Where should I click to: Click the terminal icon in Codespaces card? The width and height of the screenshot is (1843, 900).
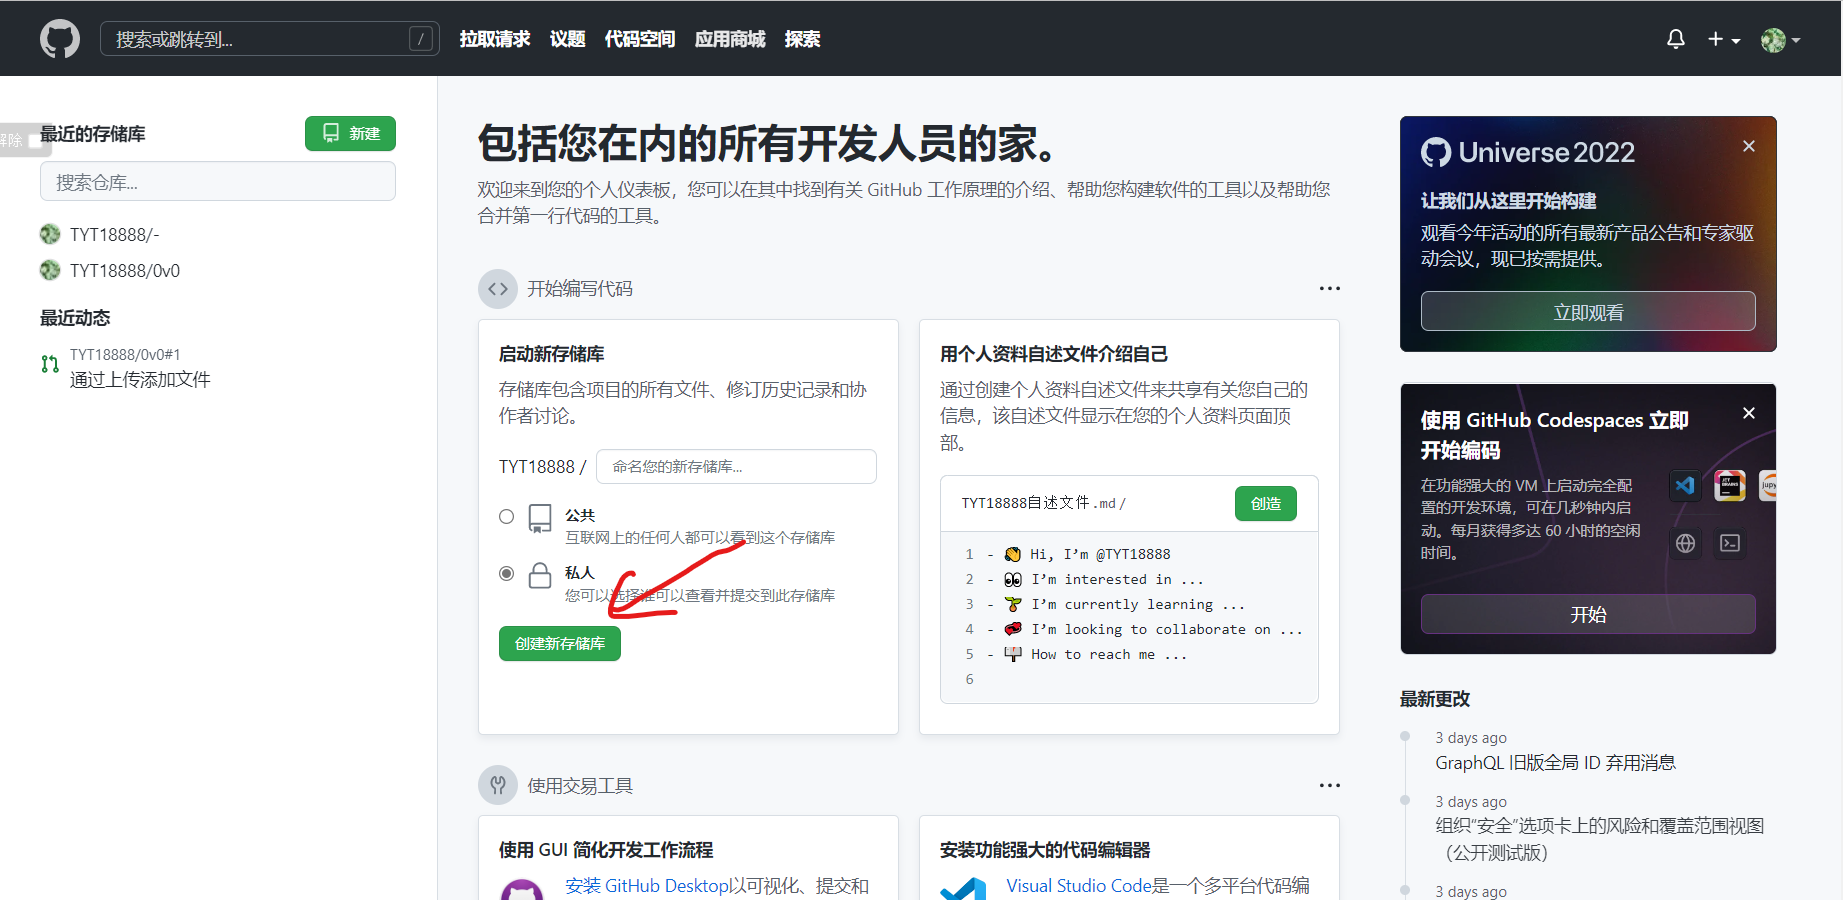click(x=1730, y=543)
